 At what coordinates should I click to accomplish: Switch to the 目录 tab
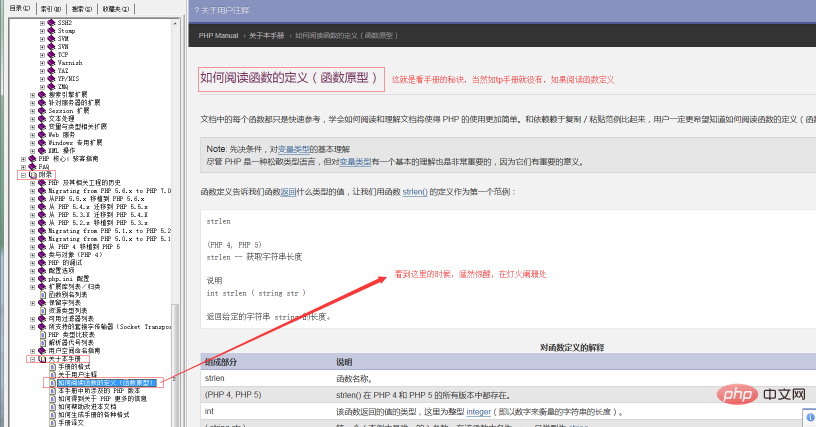[20, 8]
